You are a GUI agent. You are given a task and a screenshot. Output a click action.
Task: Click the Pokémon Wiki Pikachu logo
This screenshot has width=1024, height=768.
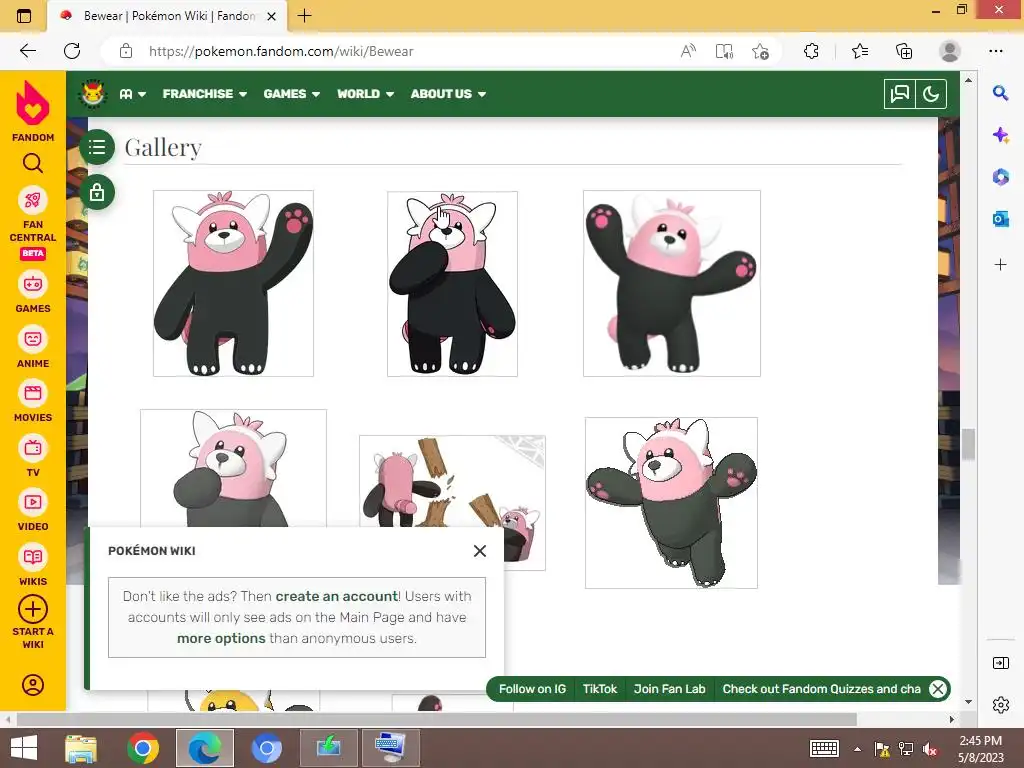point(93,93)
